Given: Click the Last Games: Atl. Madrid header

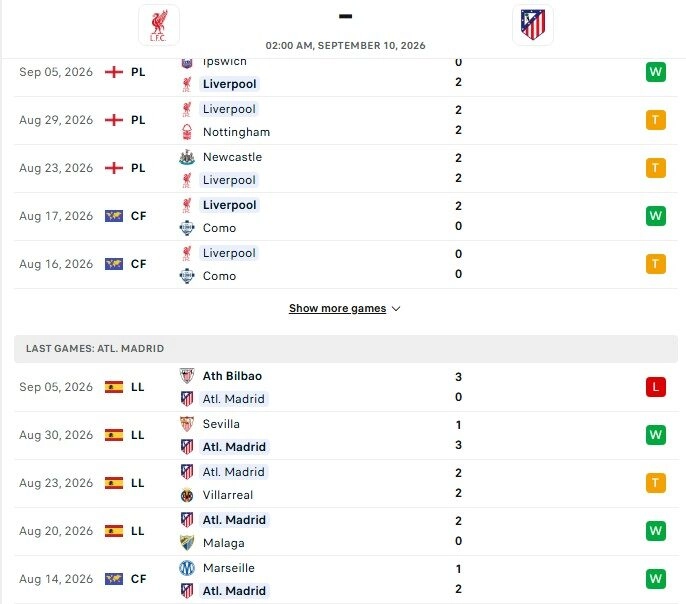Looking at the screenshot, I should pos(346,349).
